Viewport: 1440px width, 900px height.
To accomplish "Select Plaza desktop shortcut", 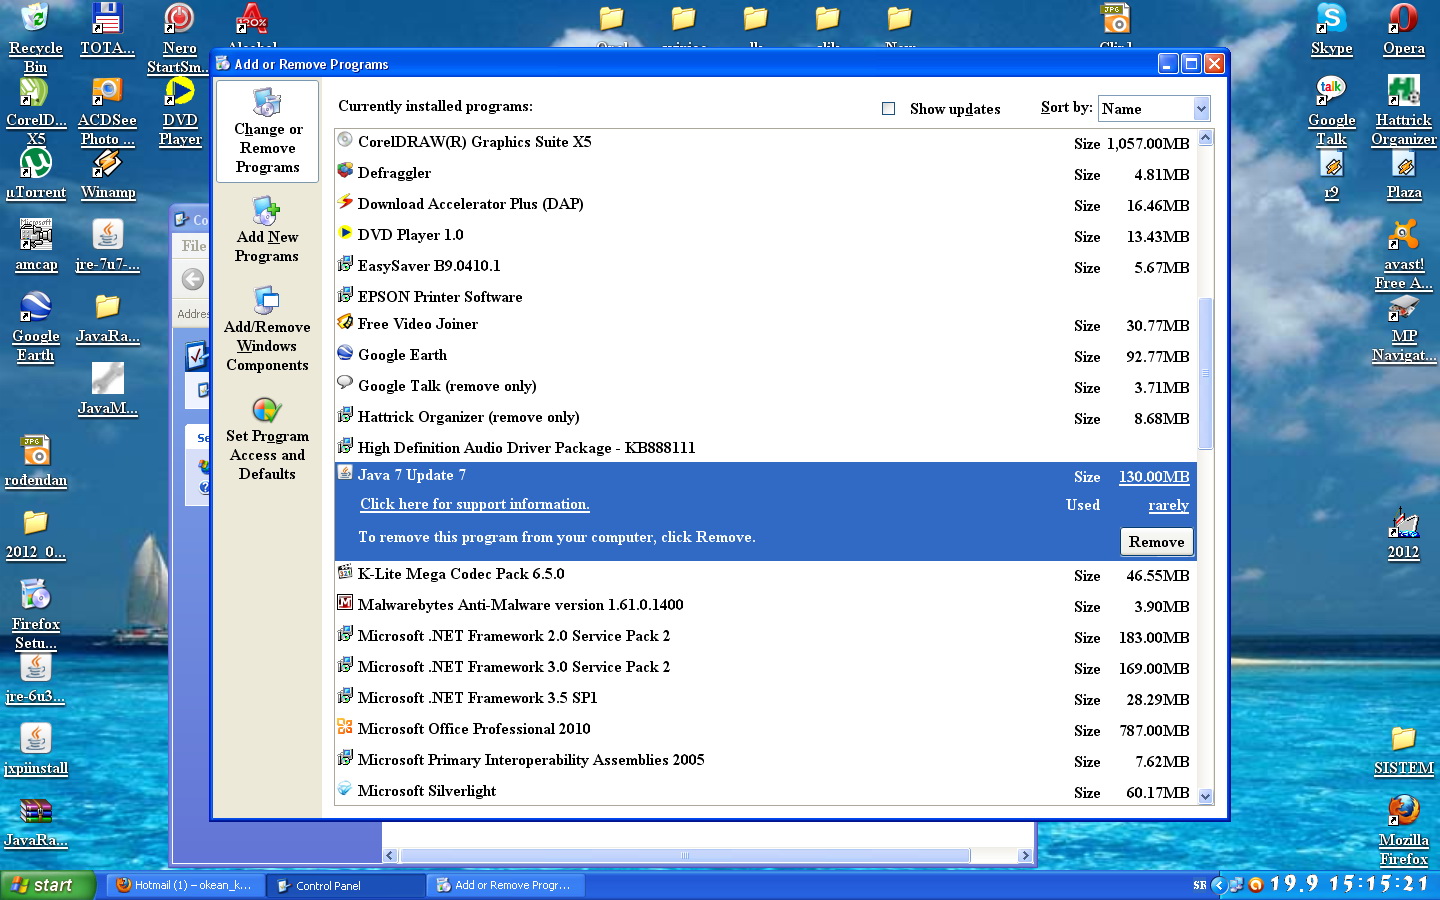I will pos(1403,173).
